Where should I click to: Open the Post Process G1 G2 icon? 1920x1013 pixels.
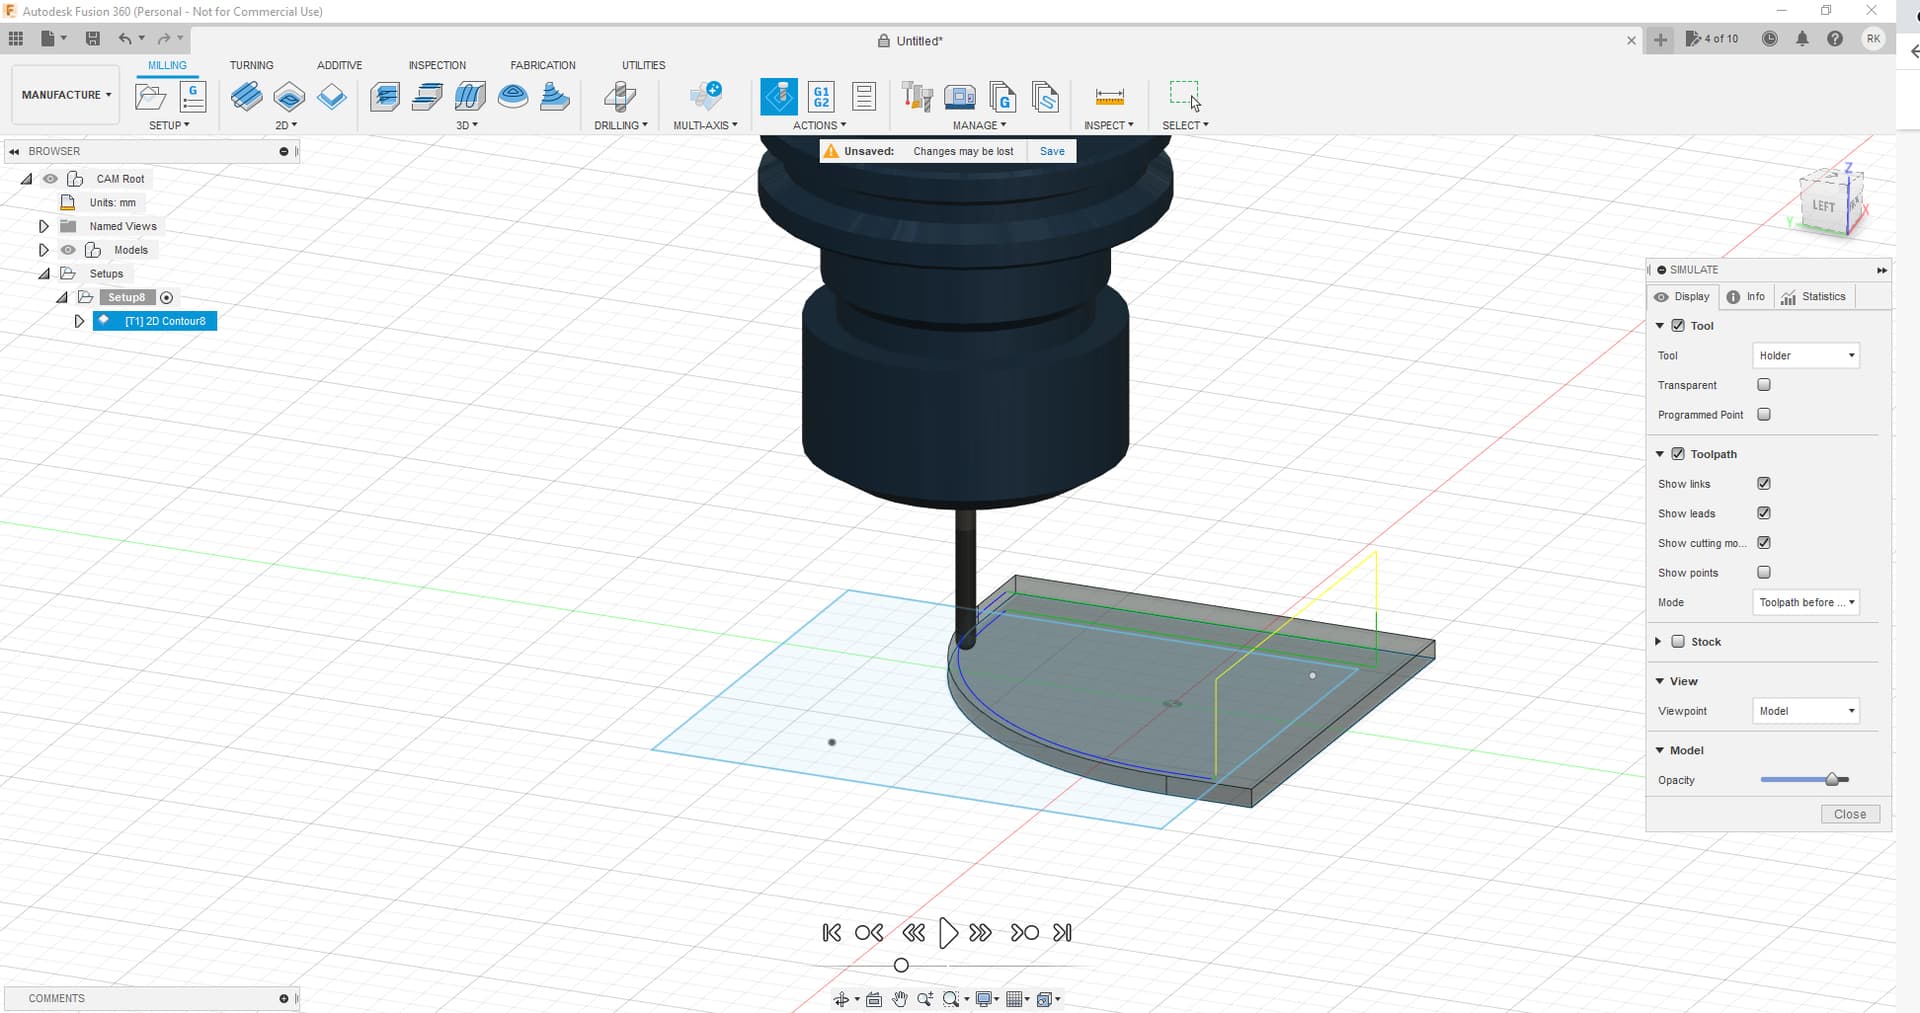[x=821, y=97]
